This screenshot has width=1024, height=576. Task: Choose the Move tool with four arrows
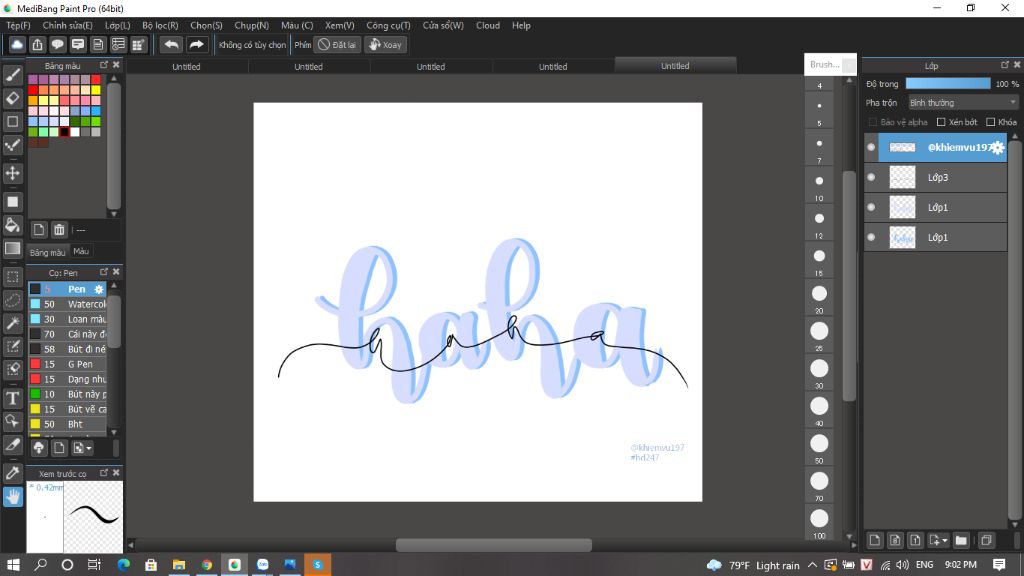point(12,173)
